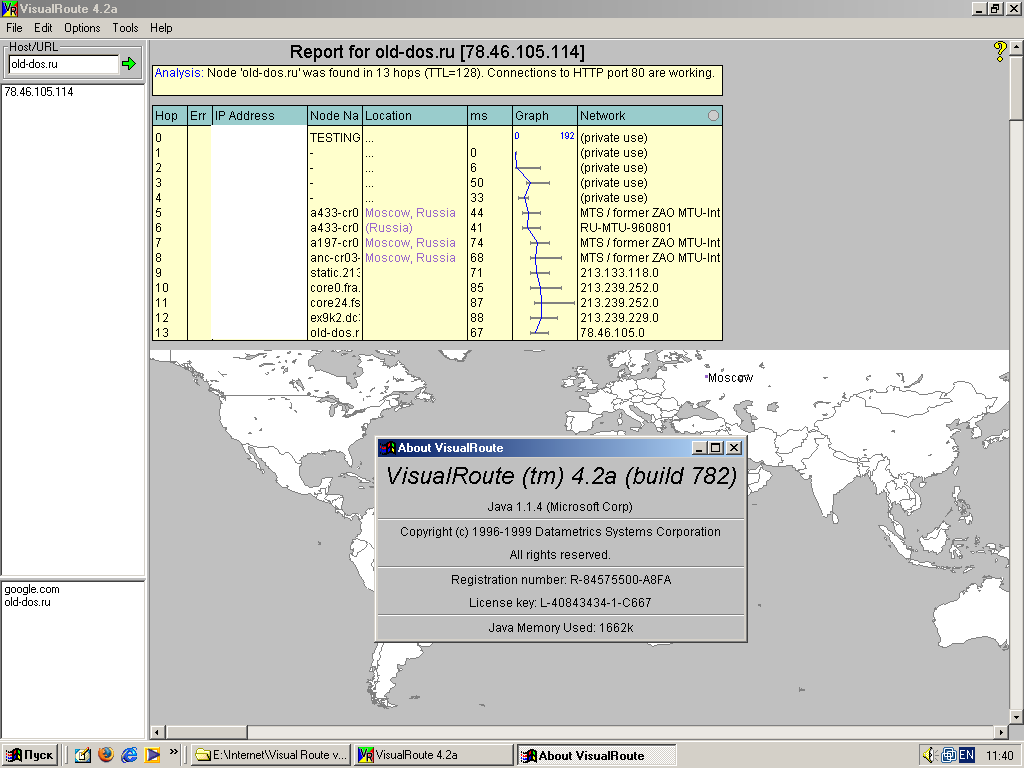Open the Options menu
This screenshot has height=768, width=1024.
(x=82, y=28)
